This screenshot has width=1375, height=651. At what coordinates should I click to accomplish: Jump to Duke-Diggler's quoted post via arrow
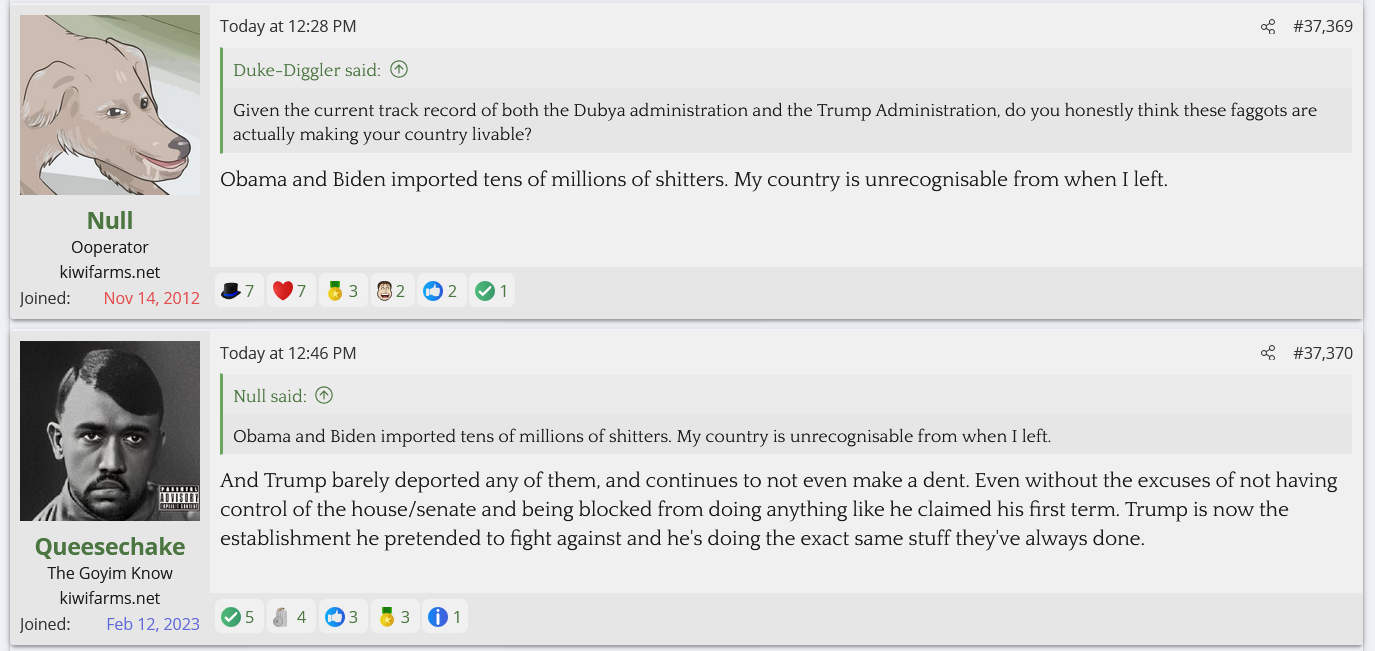[399, 70]
